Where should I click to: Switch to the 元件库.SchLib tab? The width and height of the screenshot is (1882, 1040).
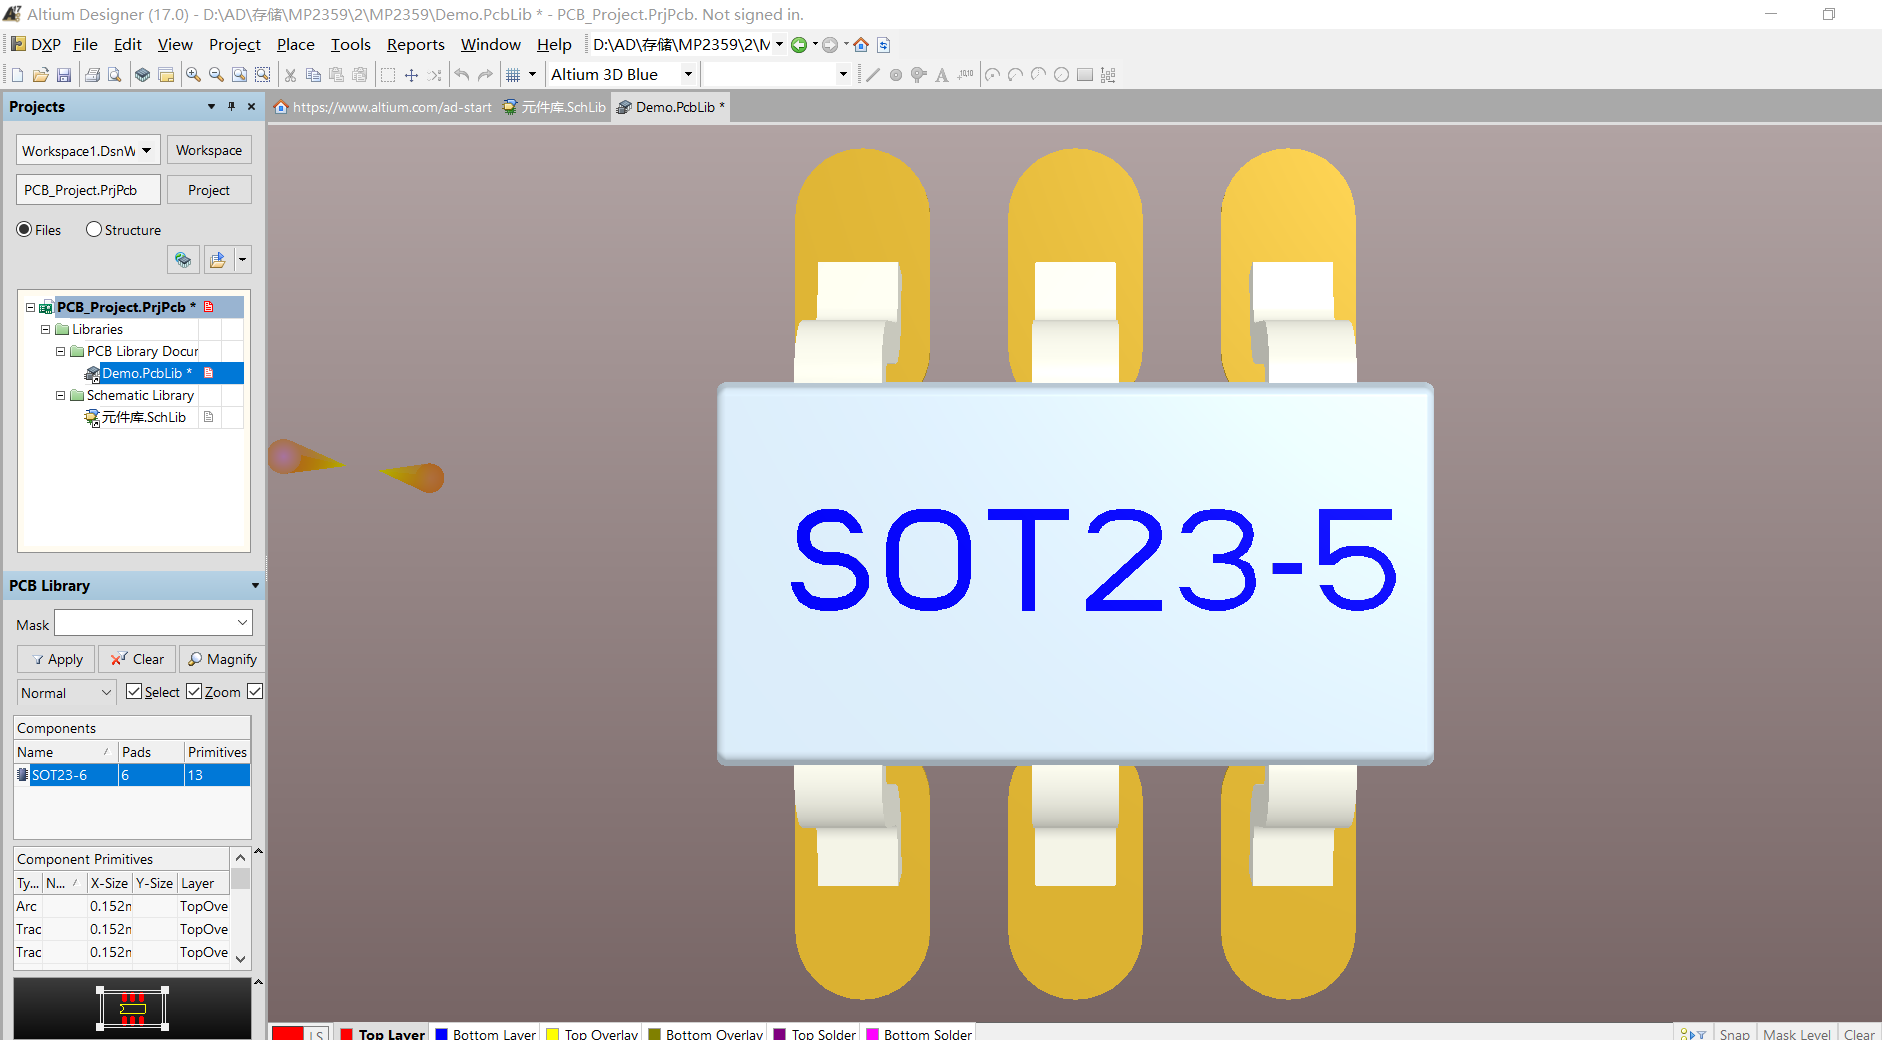click(555, 107)
